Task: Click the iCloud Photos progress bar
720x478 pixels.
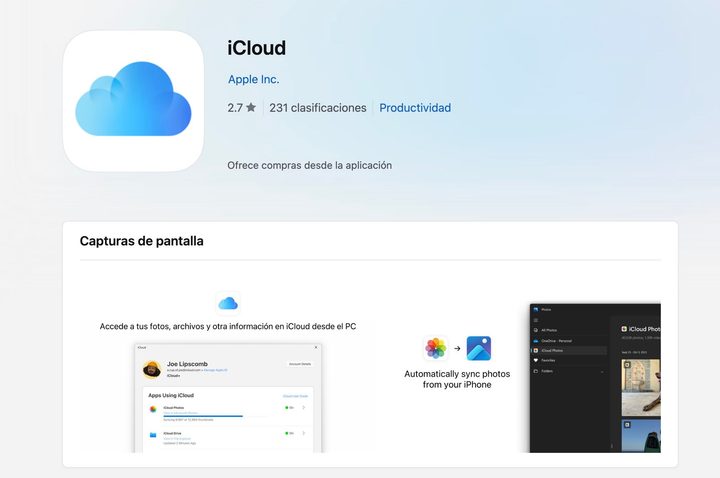Action: (214, 416)
